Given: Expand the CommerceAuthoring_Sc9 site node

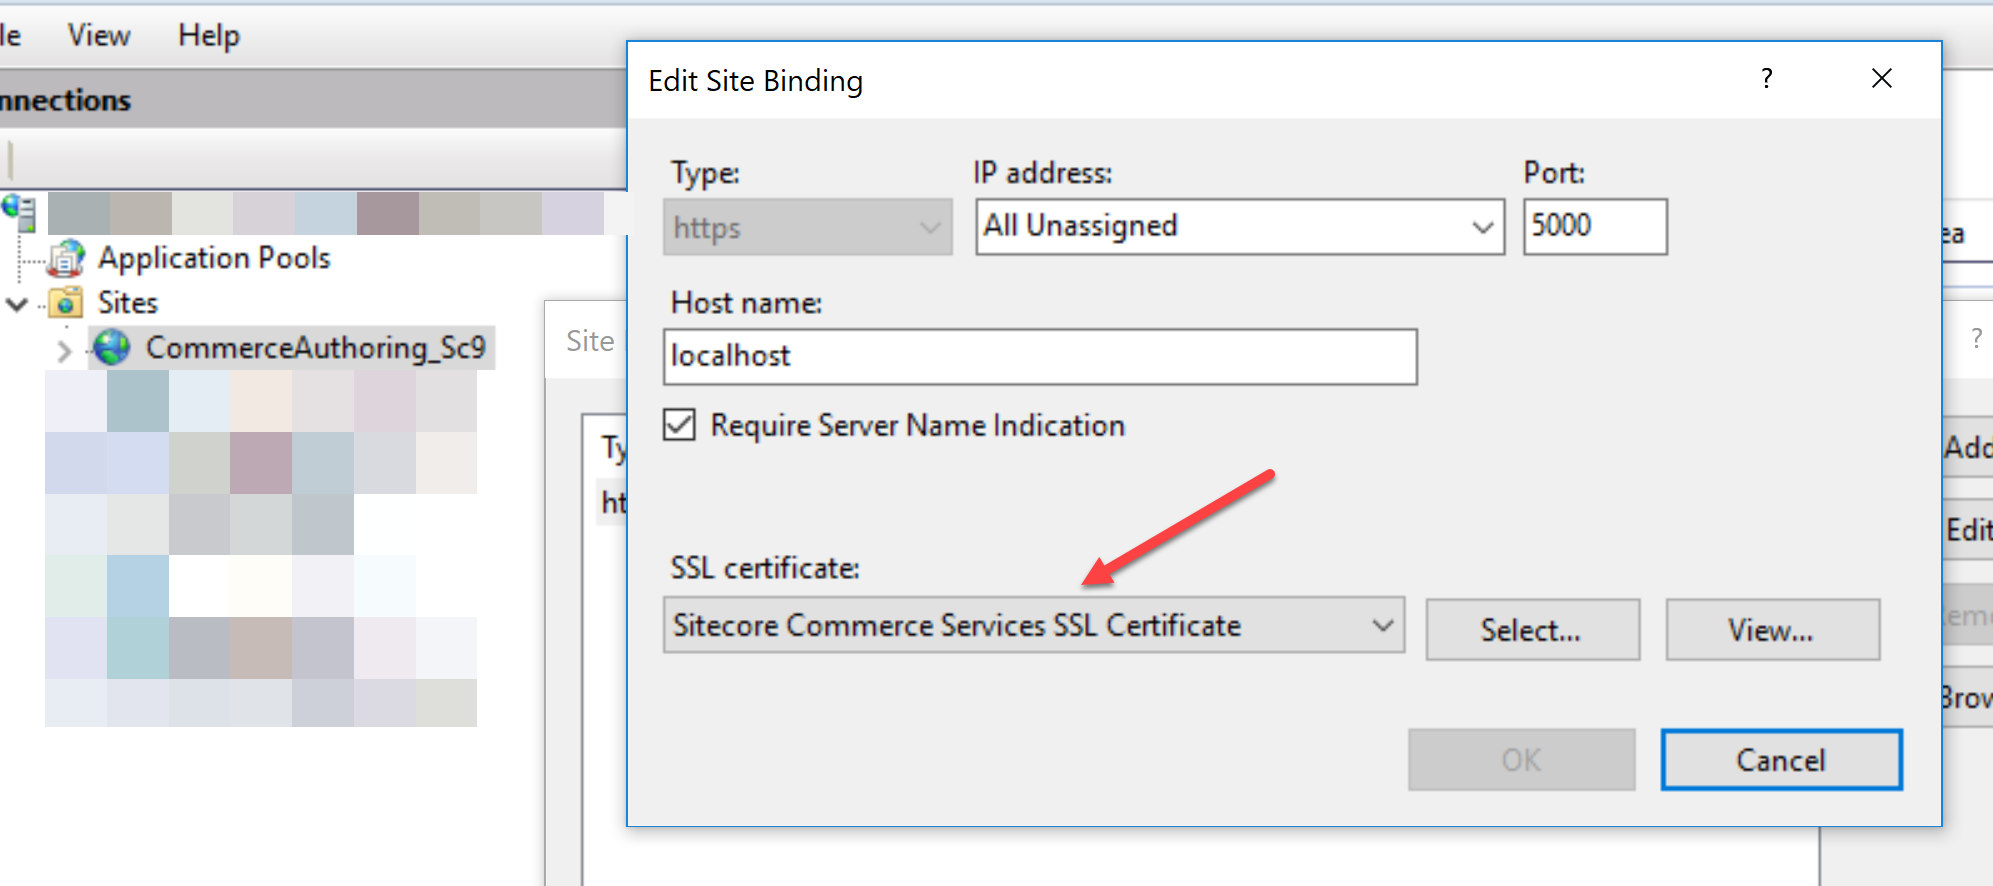Looking at the screenshot, I should coord(65,350).
